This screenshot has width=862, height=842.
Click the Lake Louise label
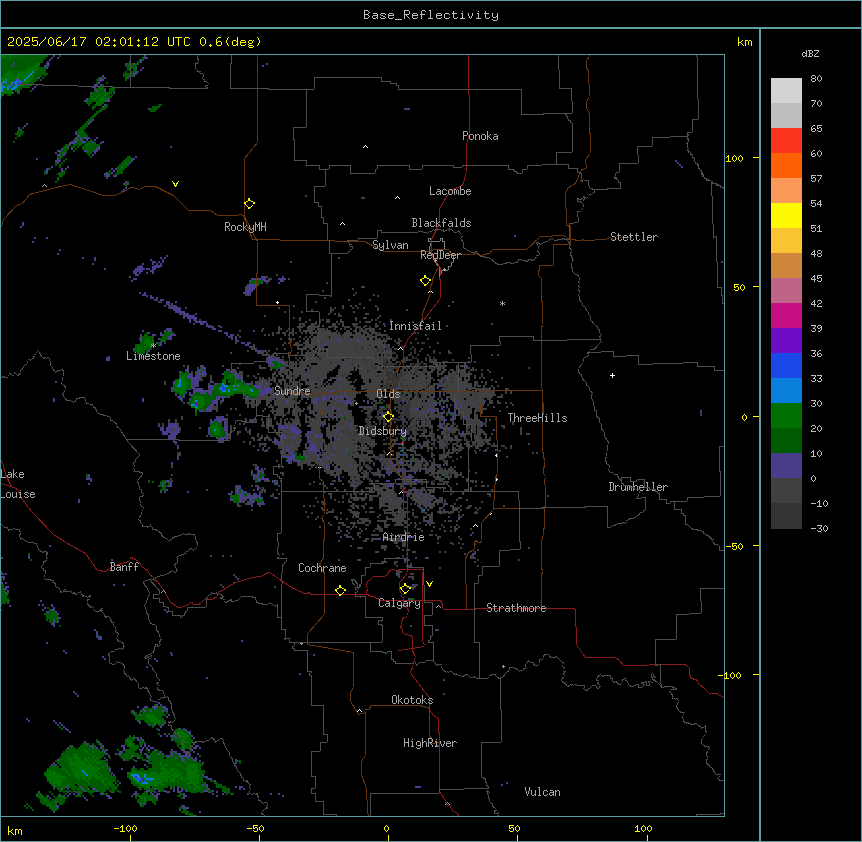pos(18,484)
